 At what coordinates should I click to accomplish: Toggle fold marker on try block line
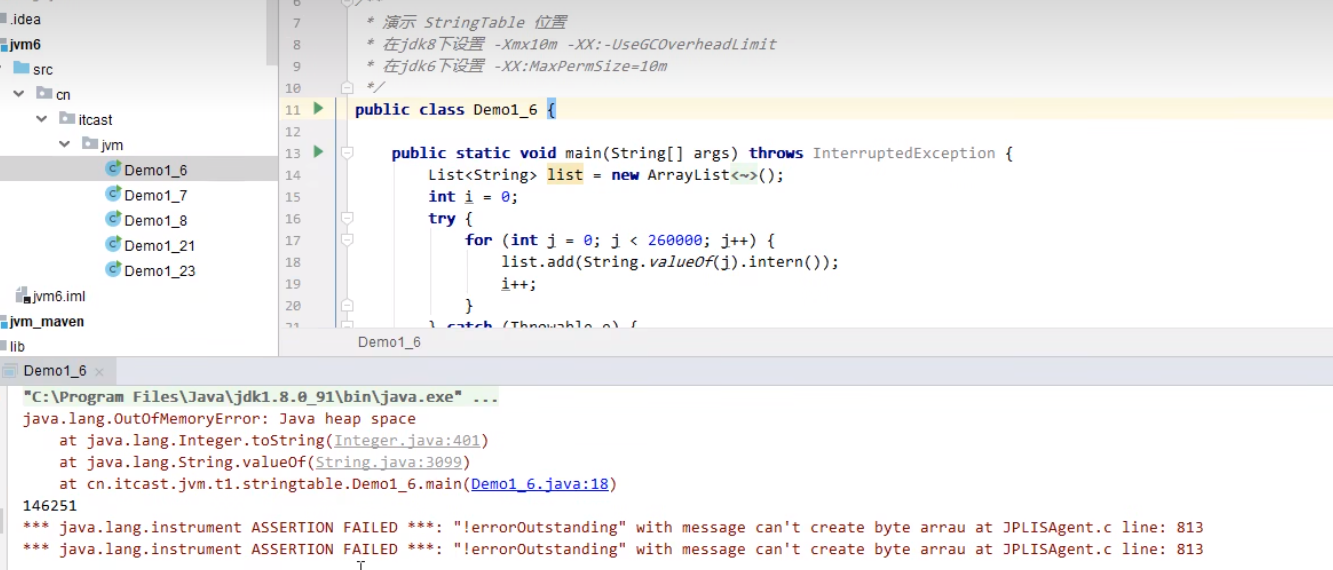click(347, 218)
